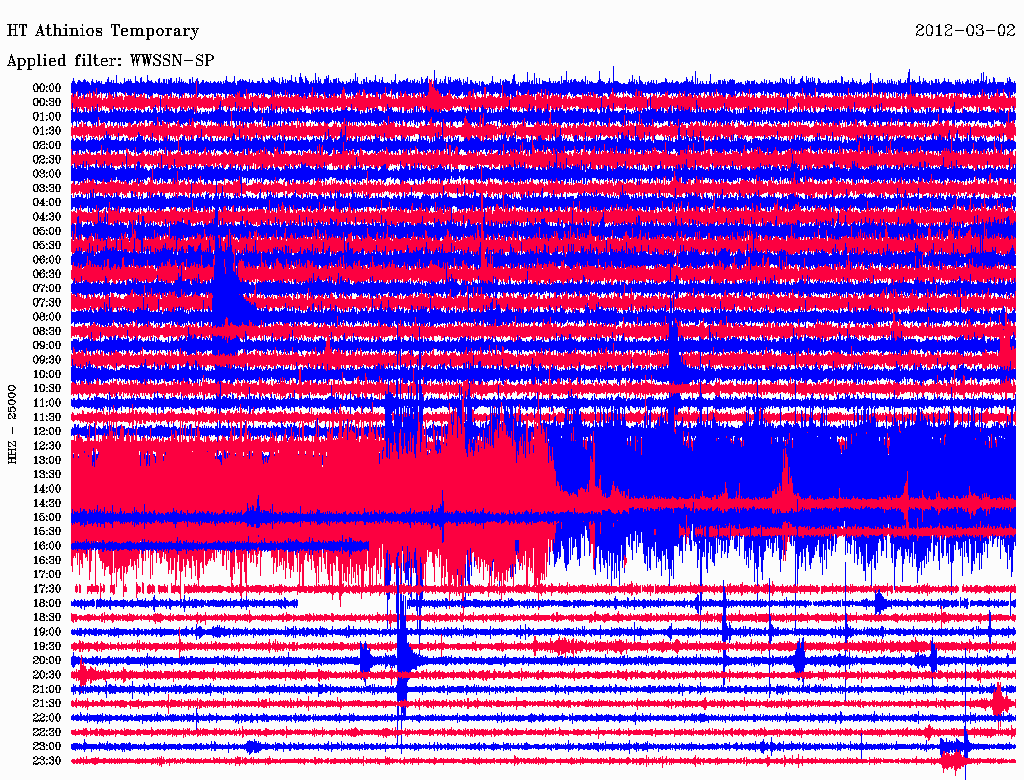Click the 14:00 time label
1024x780 pixels.
click(47, 488)
